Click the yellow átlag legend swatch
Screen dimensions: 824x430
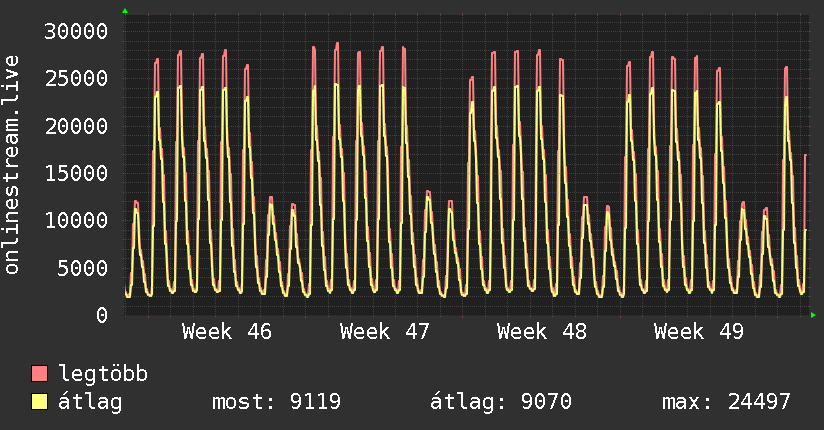click(39, 403)
